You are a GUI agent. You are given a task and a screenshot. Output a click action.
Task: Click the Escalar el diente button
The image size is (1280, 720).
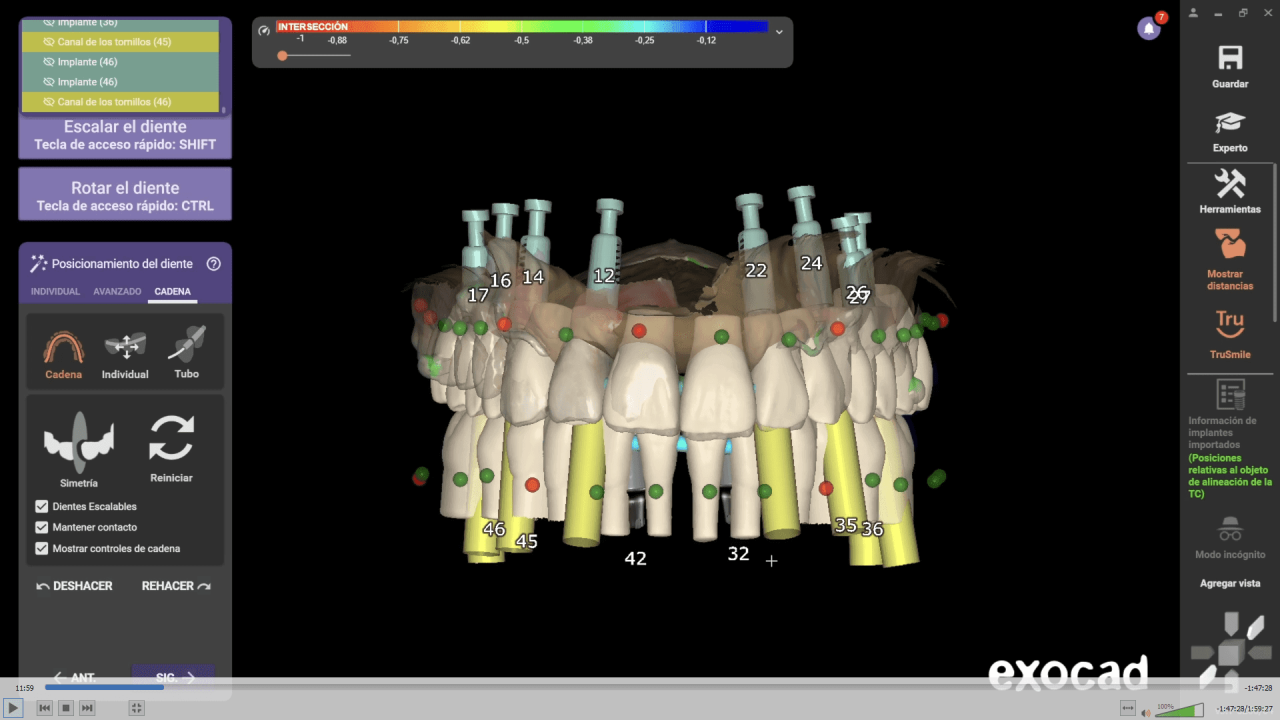coord(125,136)
